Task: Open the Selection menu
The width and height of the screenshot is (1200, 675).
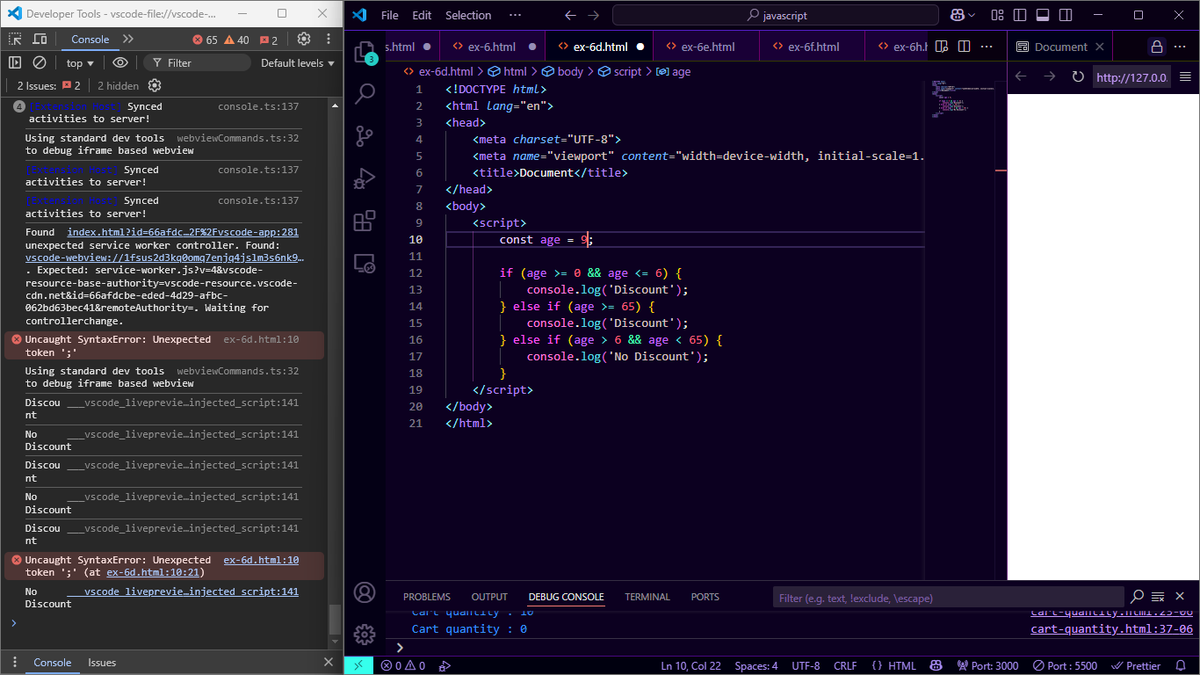Action: (x=468, y=15)
